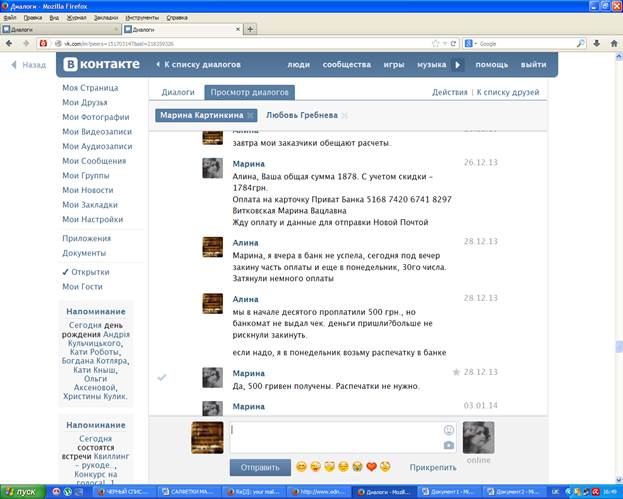The height and width of the screenshot is (499, 623).
Task: Log out with выйти
Action: click(533, 65)
